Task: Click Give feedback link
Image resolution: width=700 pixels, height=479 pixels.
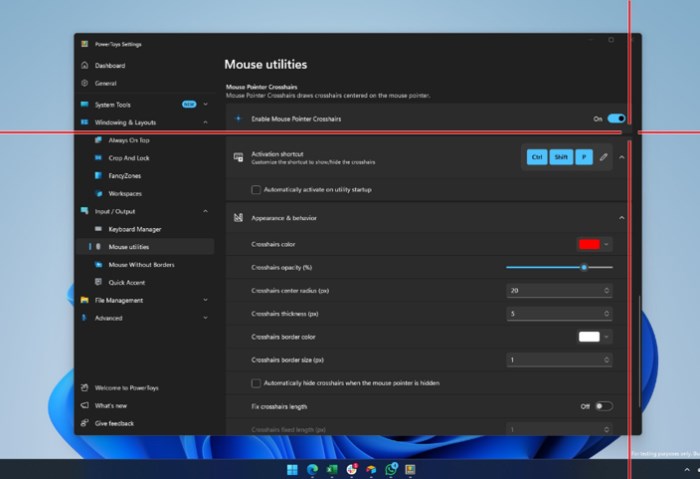Action: pyautogui.click(x=114, y=424)
